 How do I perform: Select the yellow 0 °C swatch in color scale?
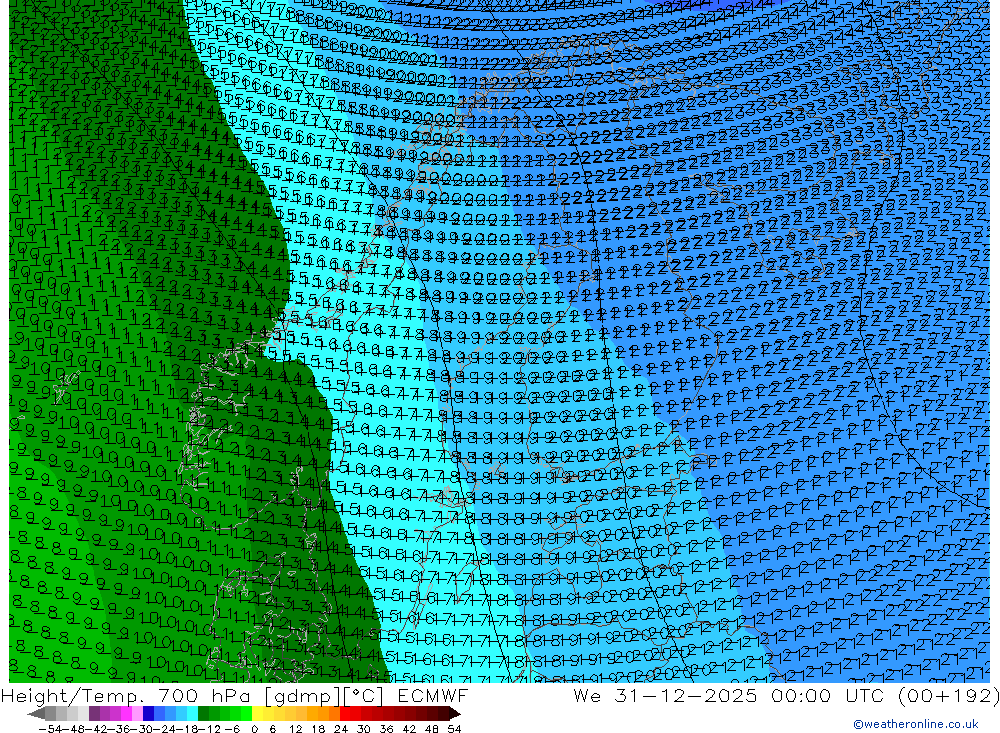pyautogui.click(x=258, y=713)
